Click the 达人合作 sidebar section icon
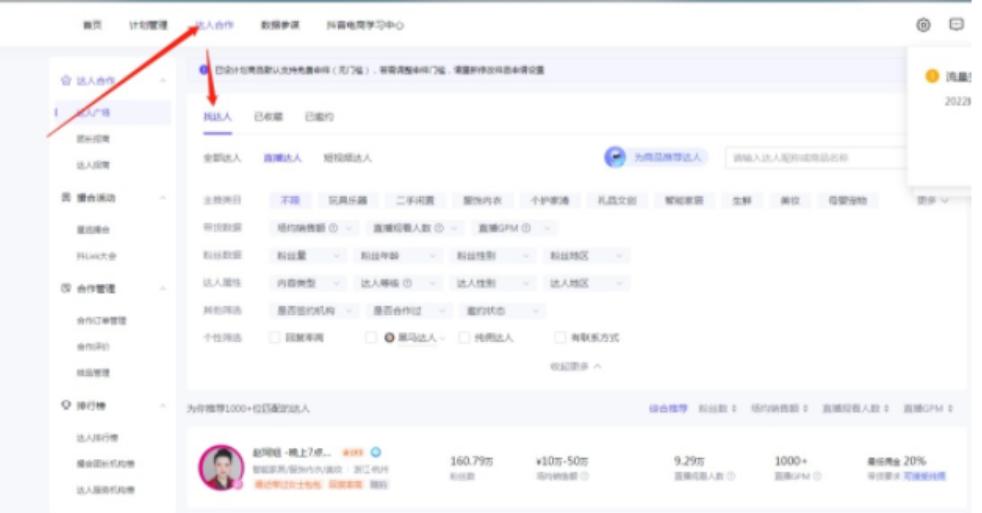 [66, 80]
